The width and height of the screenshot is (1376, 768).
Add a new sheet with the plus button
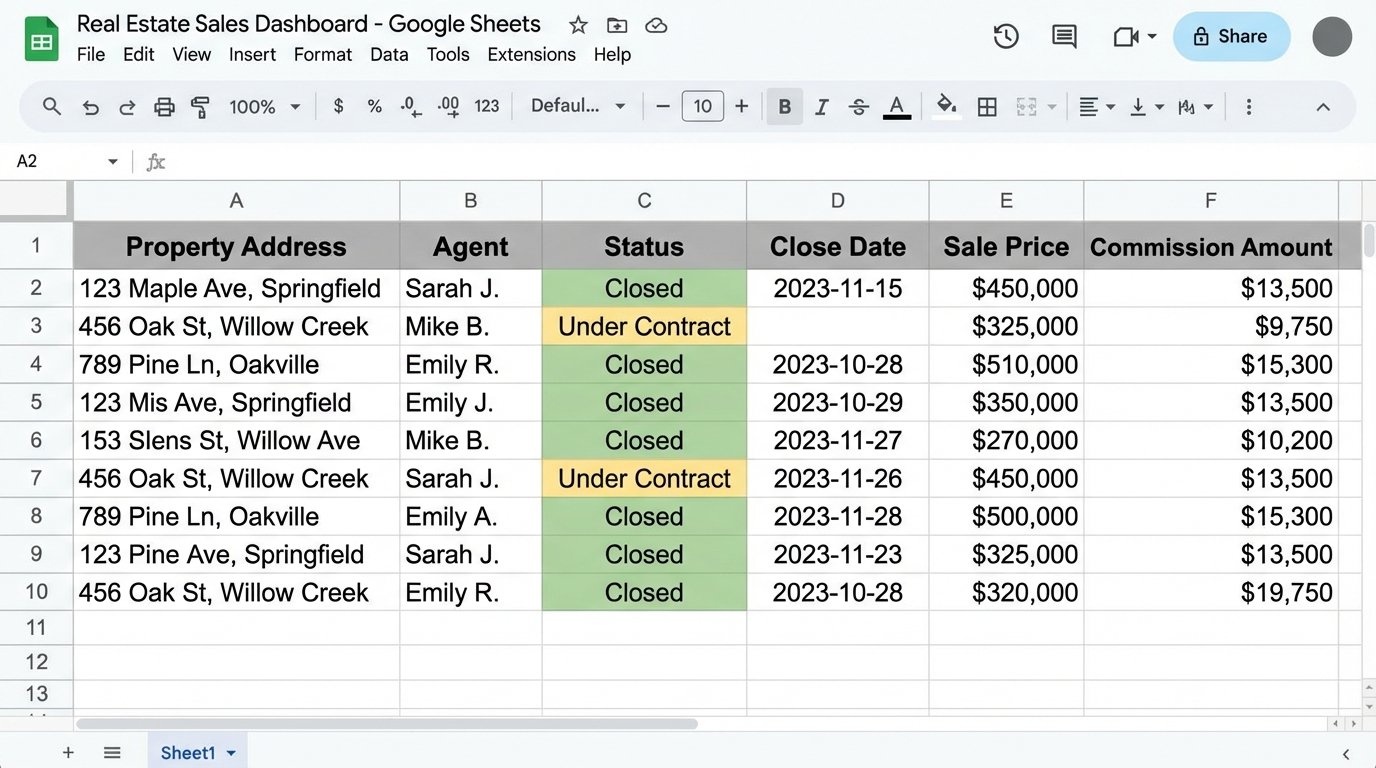(x=68, y=752)
